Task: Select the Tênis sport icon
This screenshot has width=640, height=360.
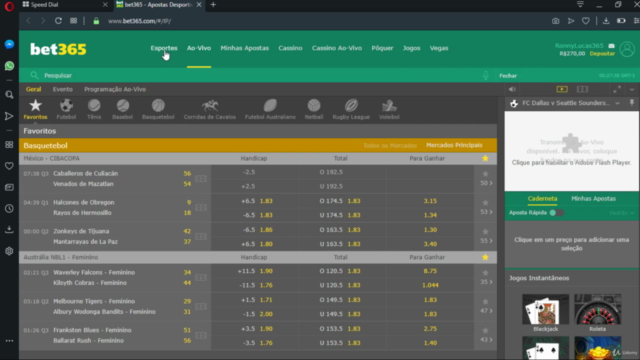Action: point(94,109)
